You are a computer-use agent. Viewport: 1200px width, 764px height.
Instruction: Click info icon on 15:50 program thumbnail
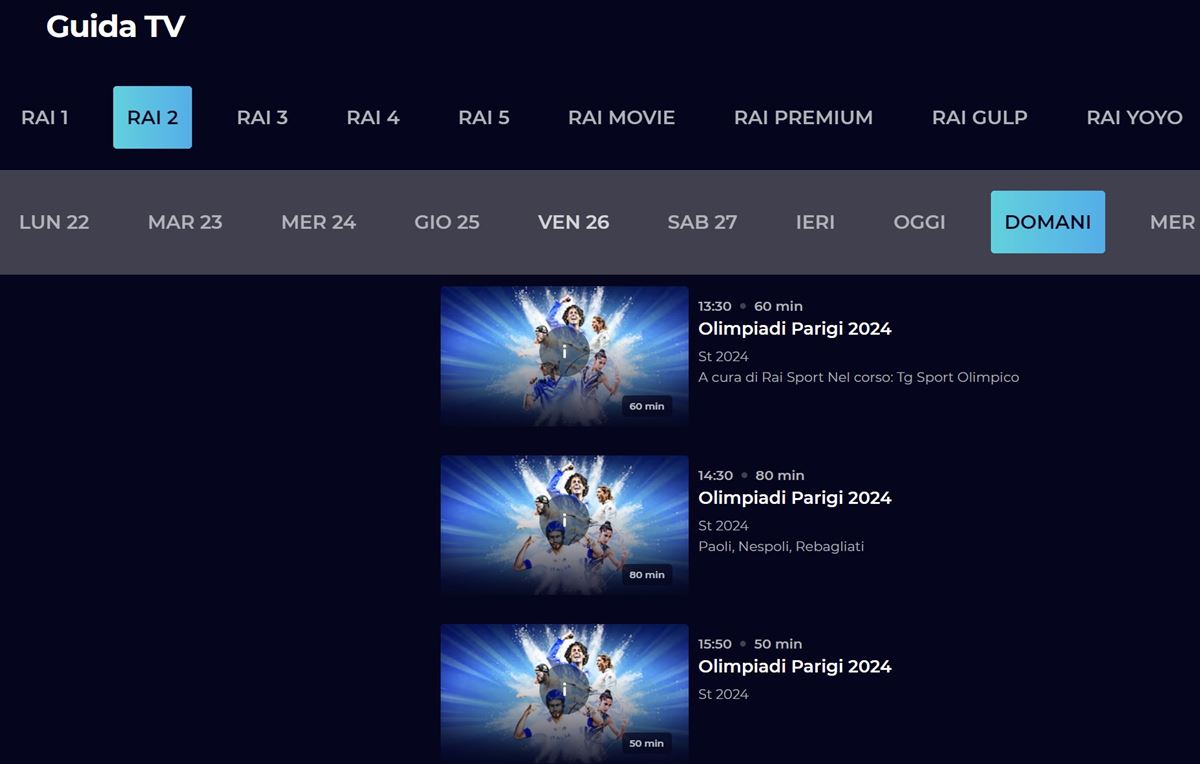coord(564,690)
